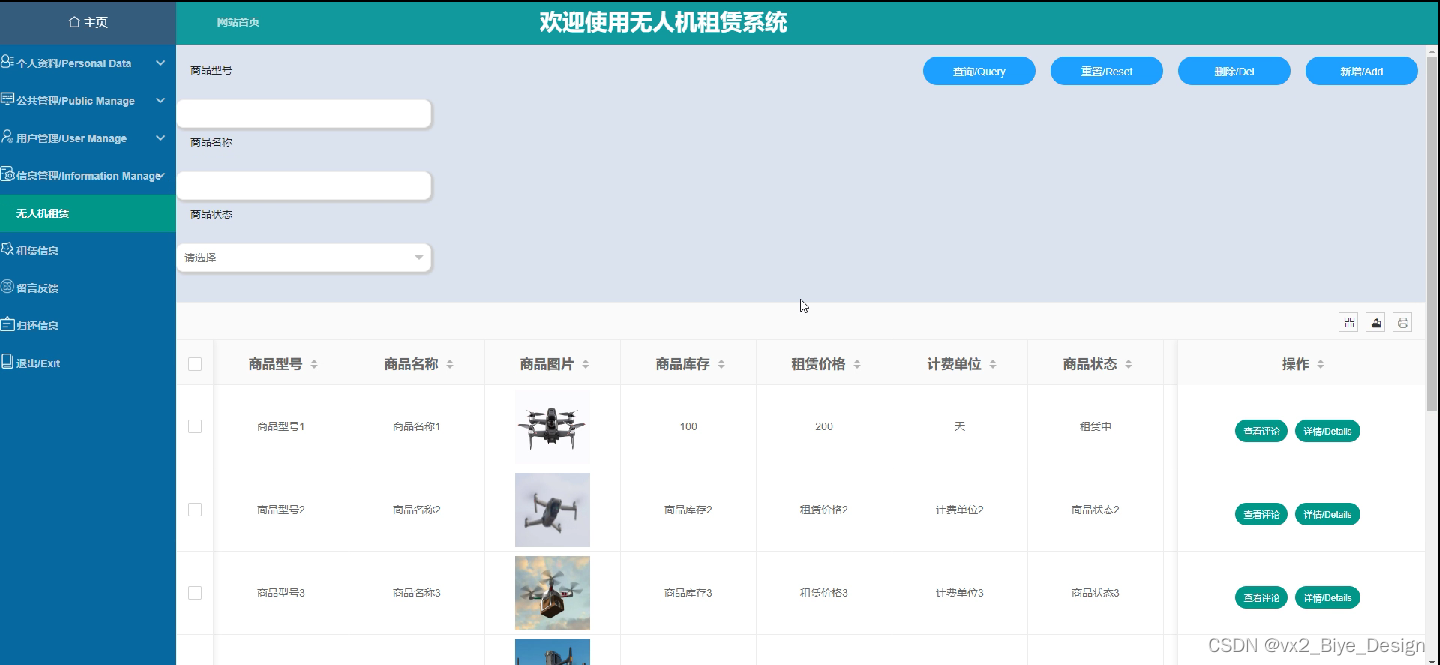Expand Personal Data menu chevron
Screen dimensions: 1440x665
[x=160, y=63]
